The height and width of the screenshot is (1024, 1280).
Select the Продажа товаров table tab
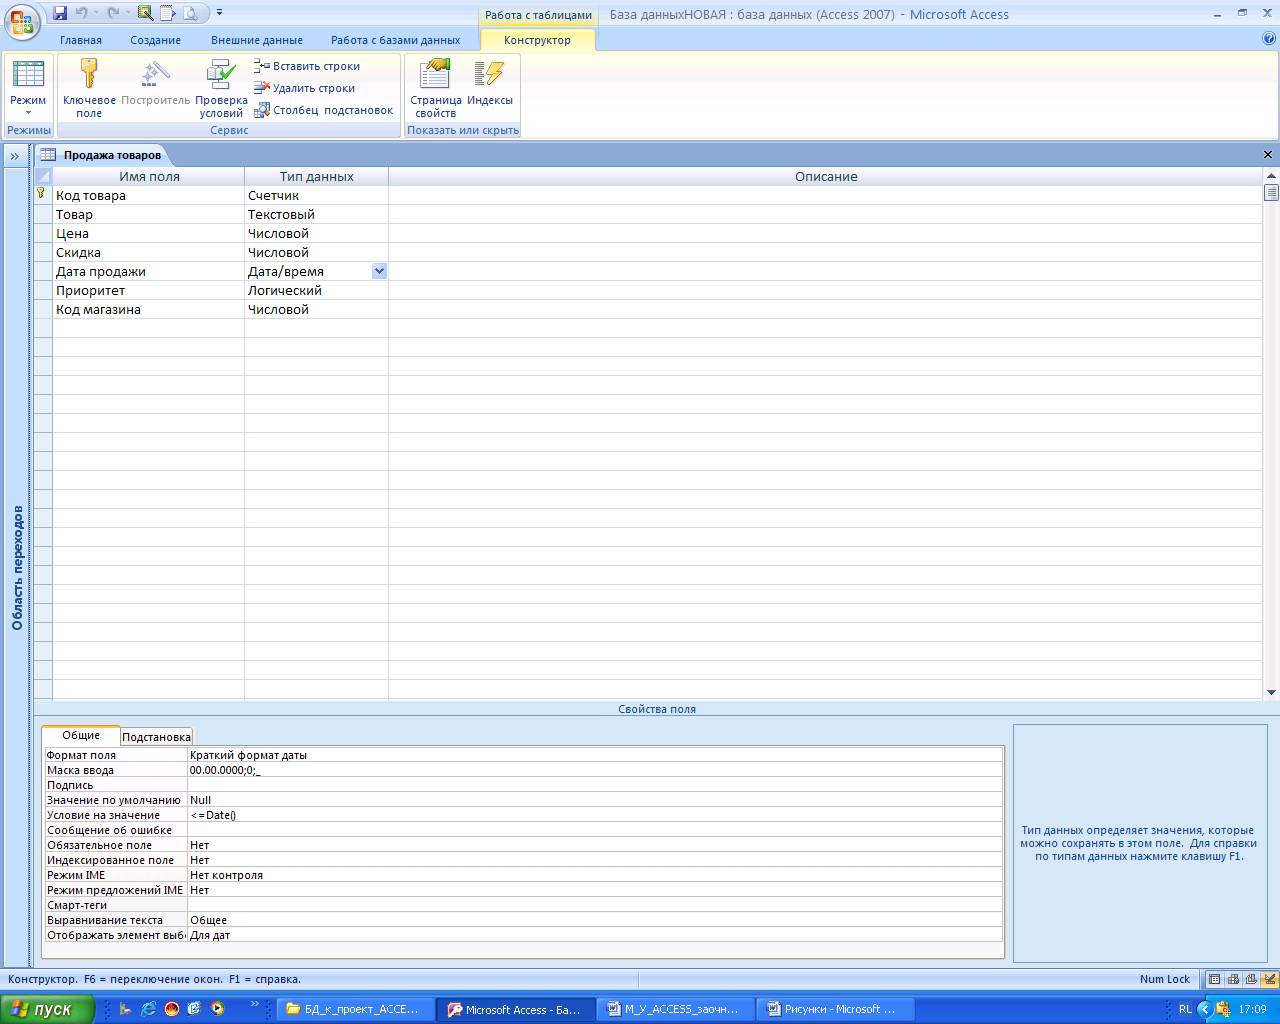coord(111,155)
